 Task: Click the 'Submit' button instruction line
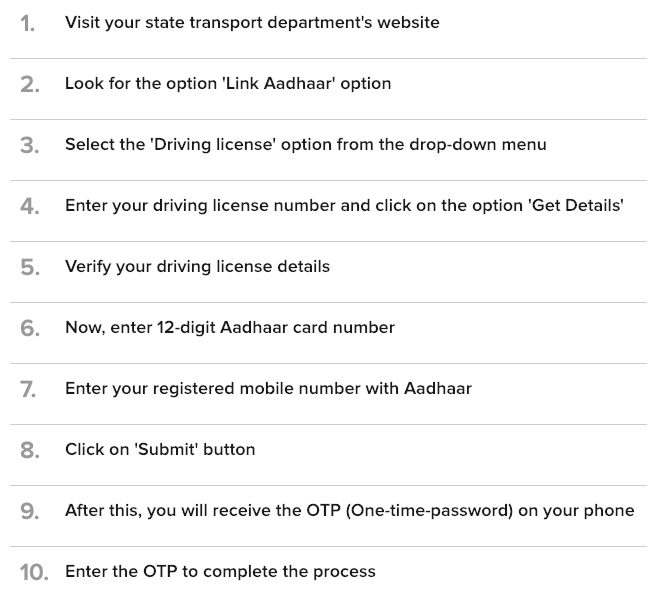(160, 449)
